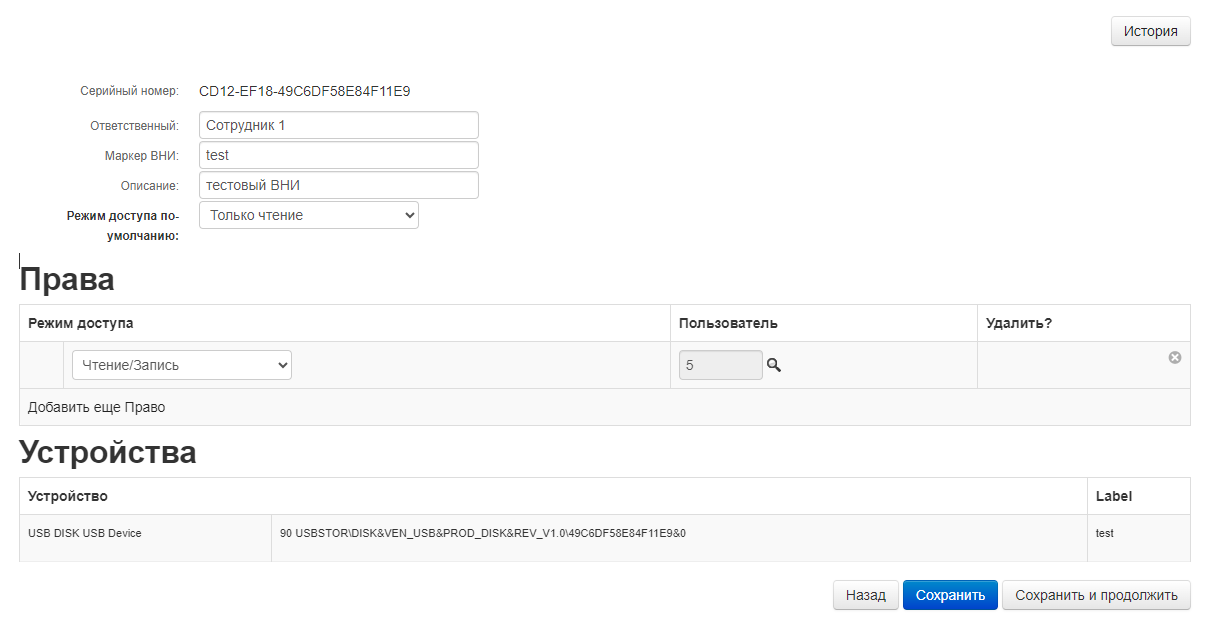This screenshot has height=628, width=1208.
Task: Click the Описание field with тестовый ВНИ
Action: coord(338,185)
